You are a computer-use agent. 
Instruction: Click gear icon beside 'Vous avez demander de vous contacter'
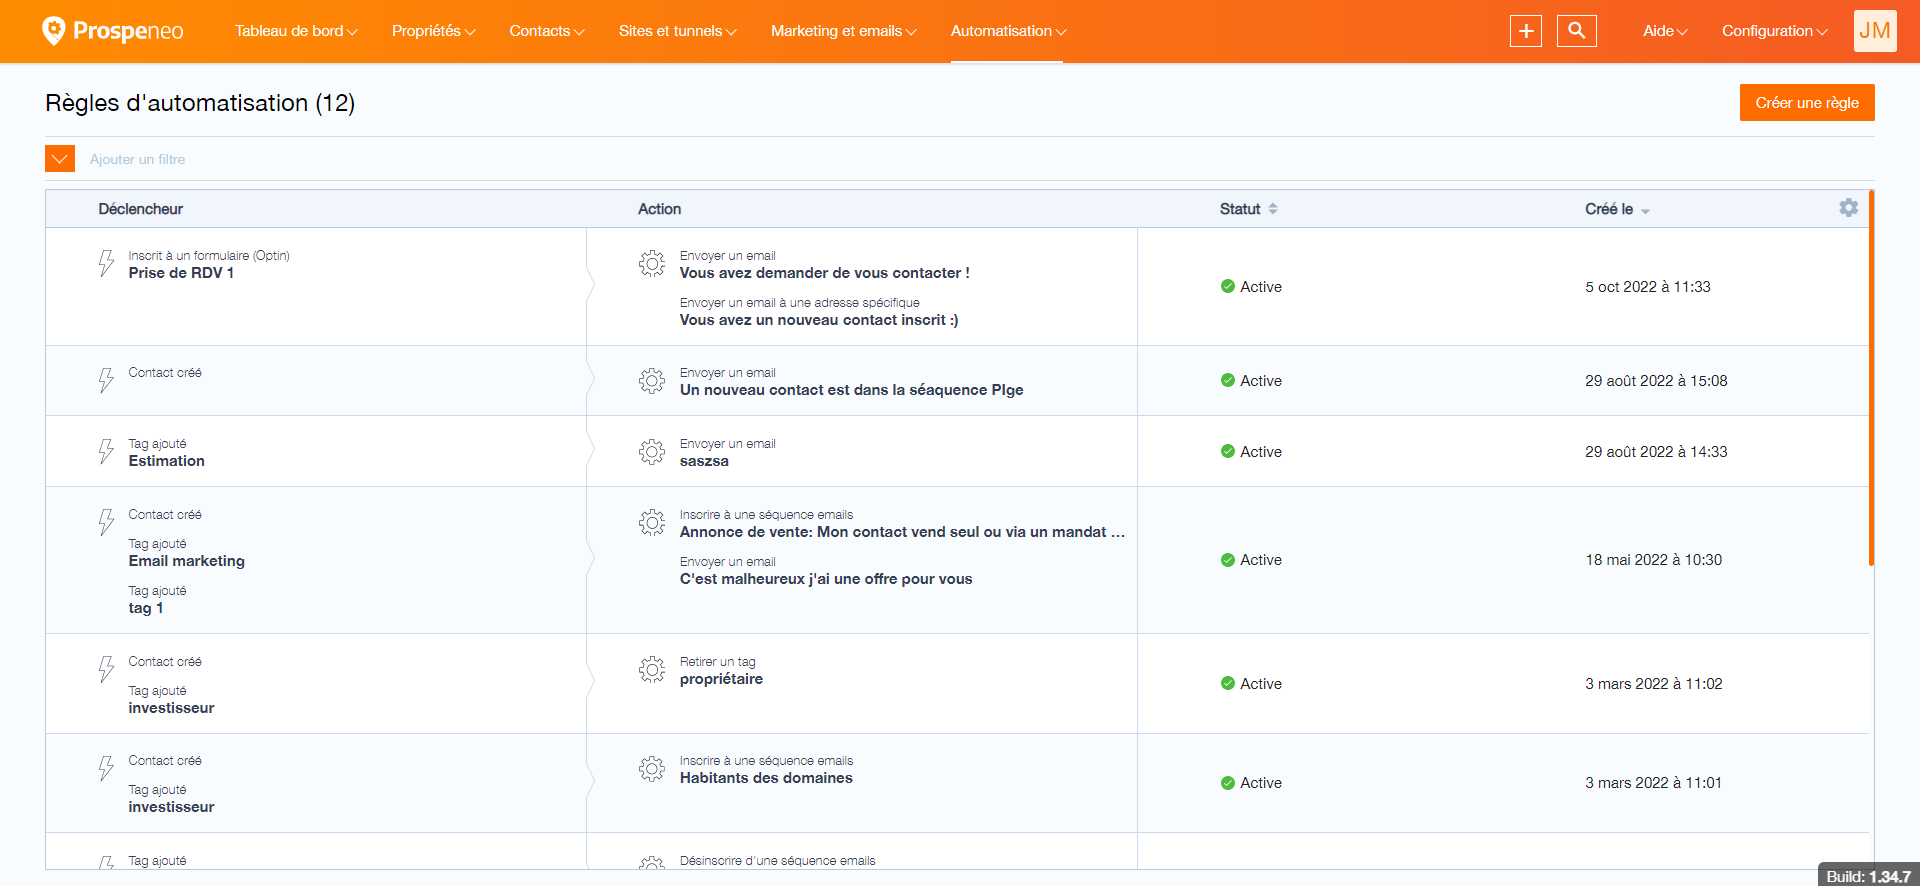point(652,263)
